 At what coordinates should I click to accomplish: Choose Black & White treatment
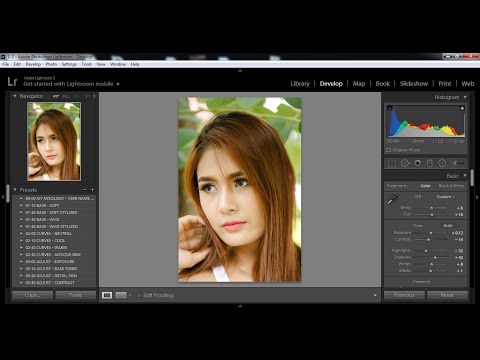click(451, 186)
